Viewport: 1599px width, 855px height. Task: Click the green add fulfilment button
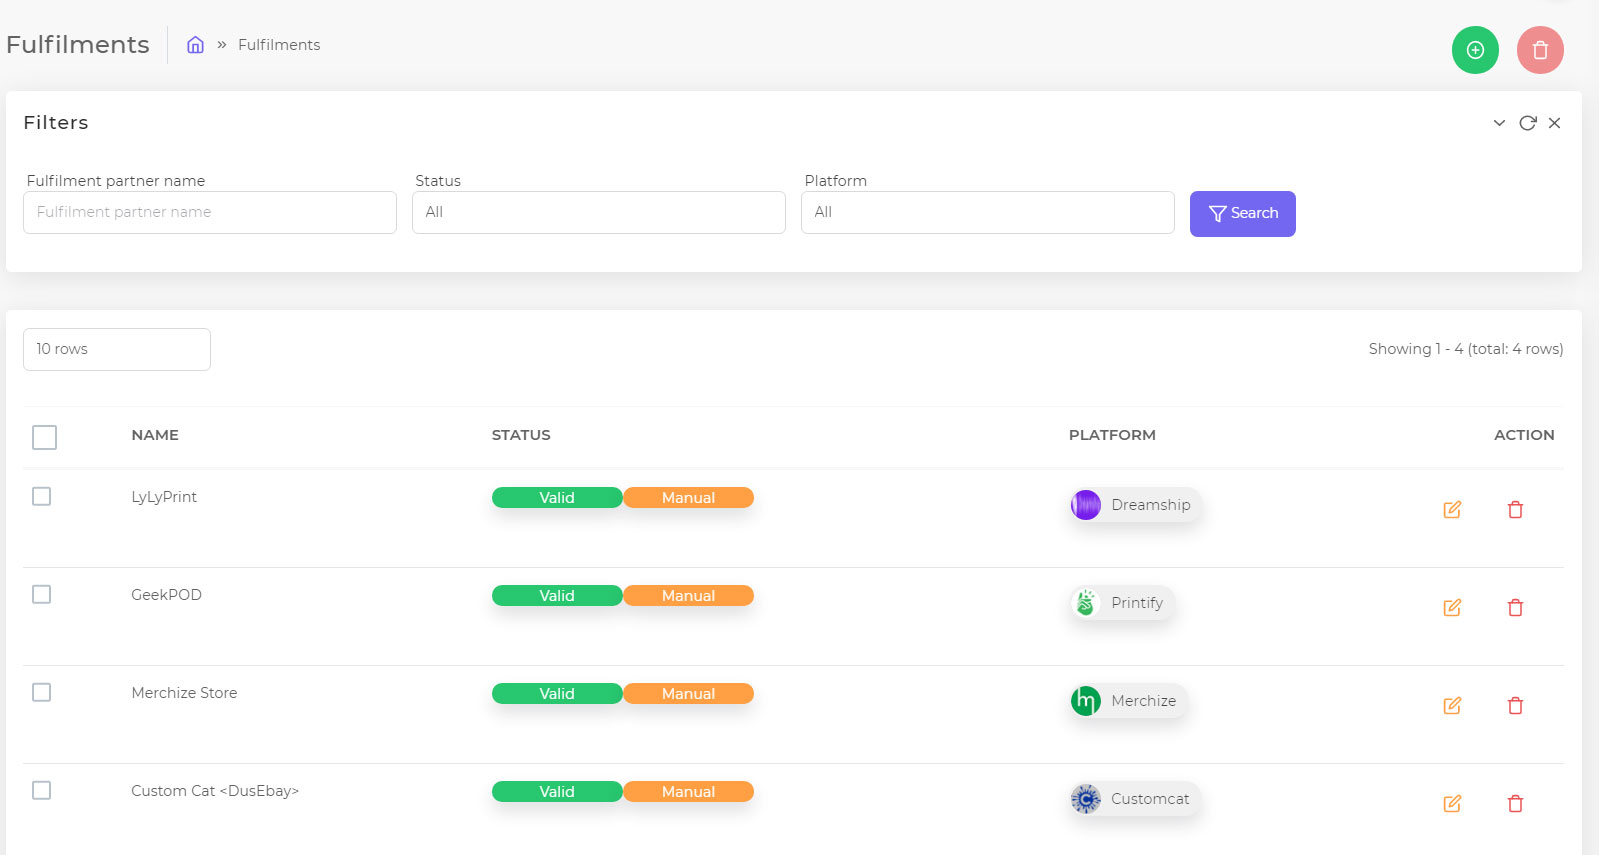click(1475, 50)
